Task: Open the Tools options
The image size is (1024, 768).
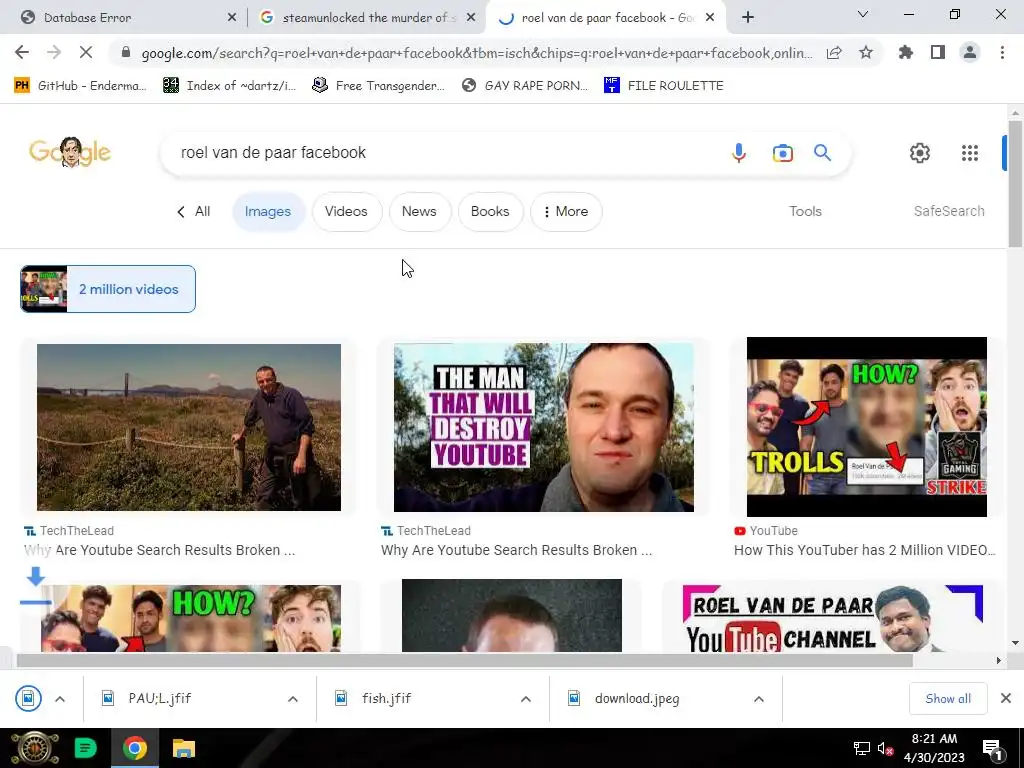Action: tap(805, 212)
